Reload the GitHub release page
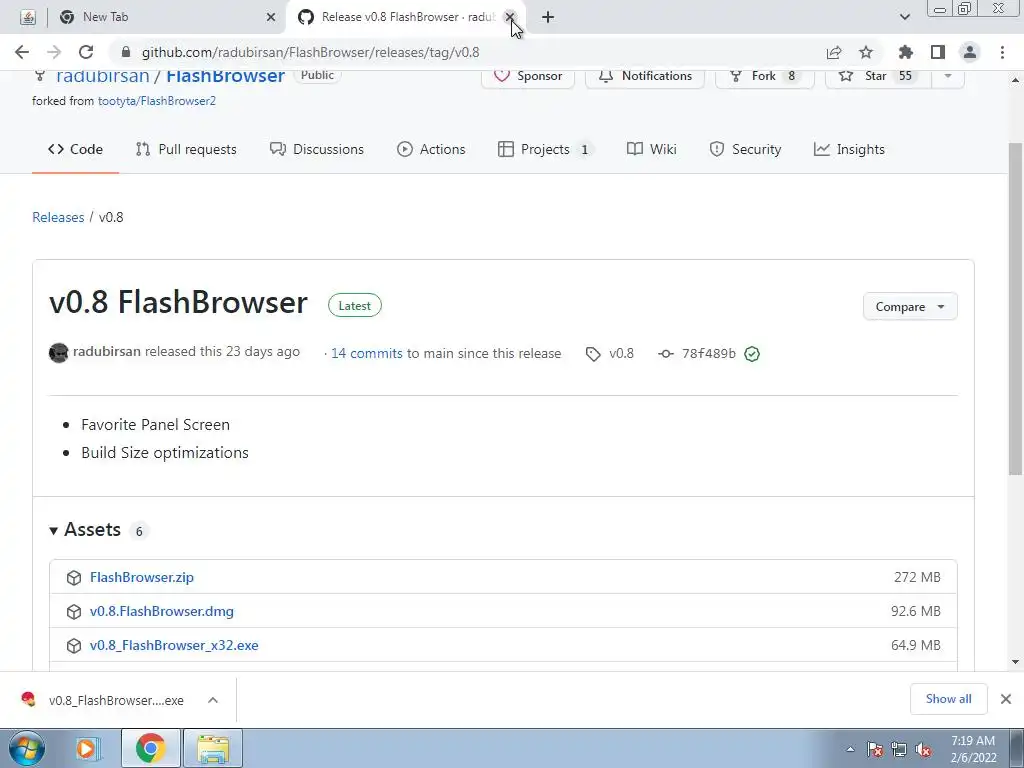The width and height of the screenshot is (1024, 768). click(86, 52)
